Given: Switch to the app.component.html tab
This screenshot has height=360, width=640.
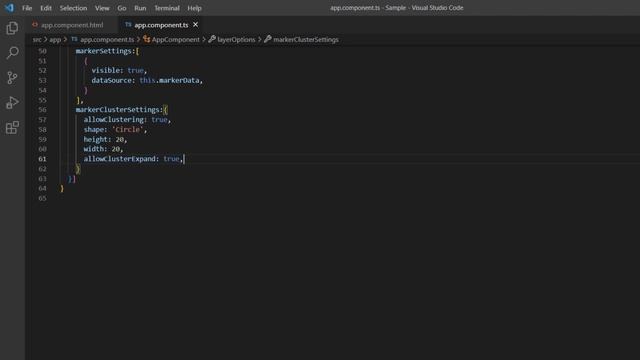Looking at the screenshot, I should (72, 25).
